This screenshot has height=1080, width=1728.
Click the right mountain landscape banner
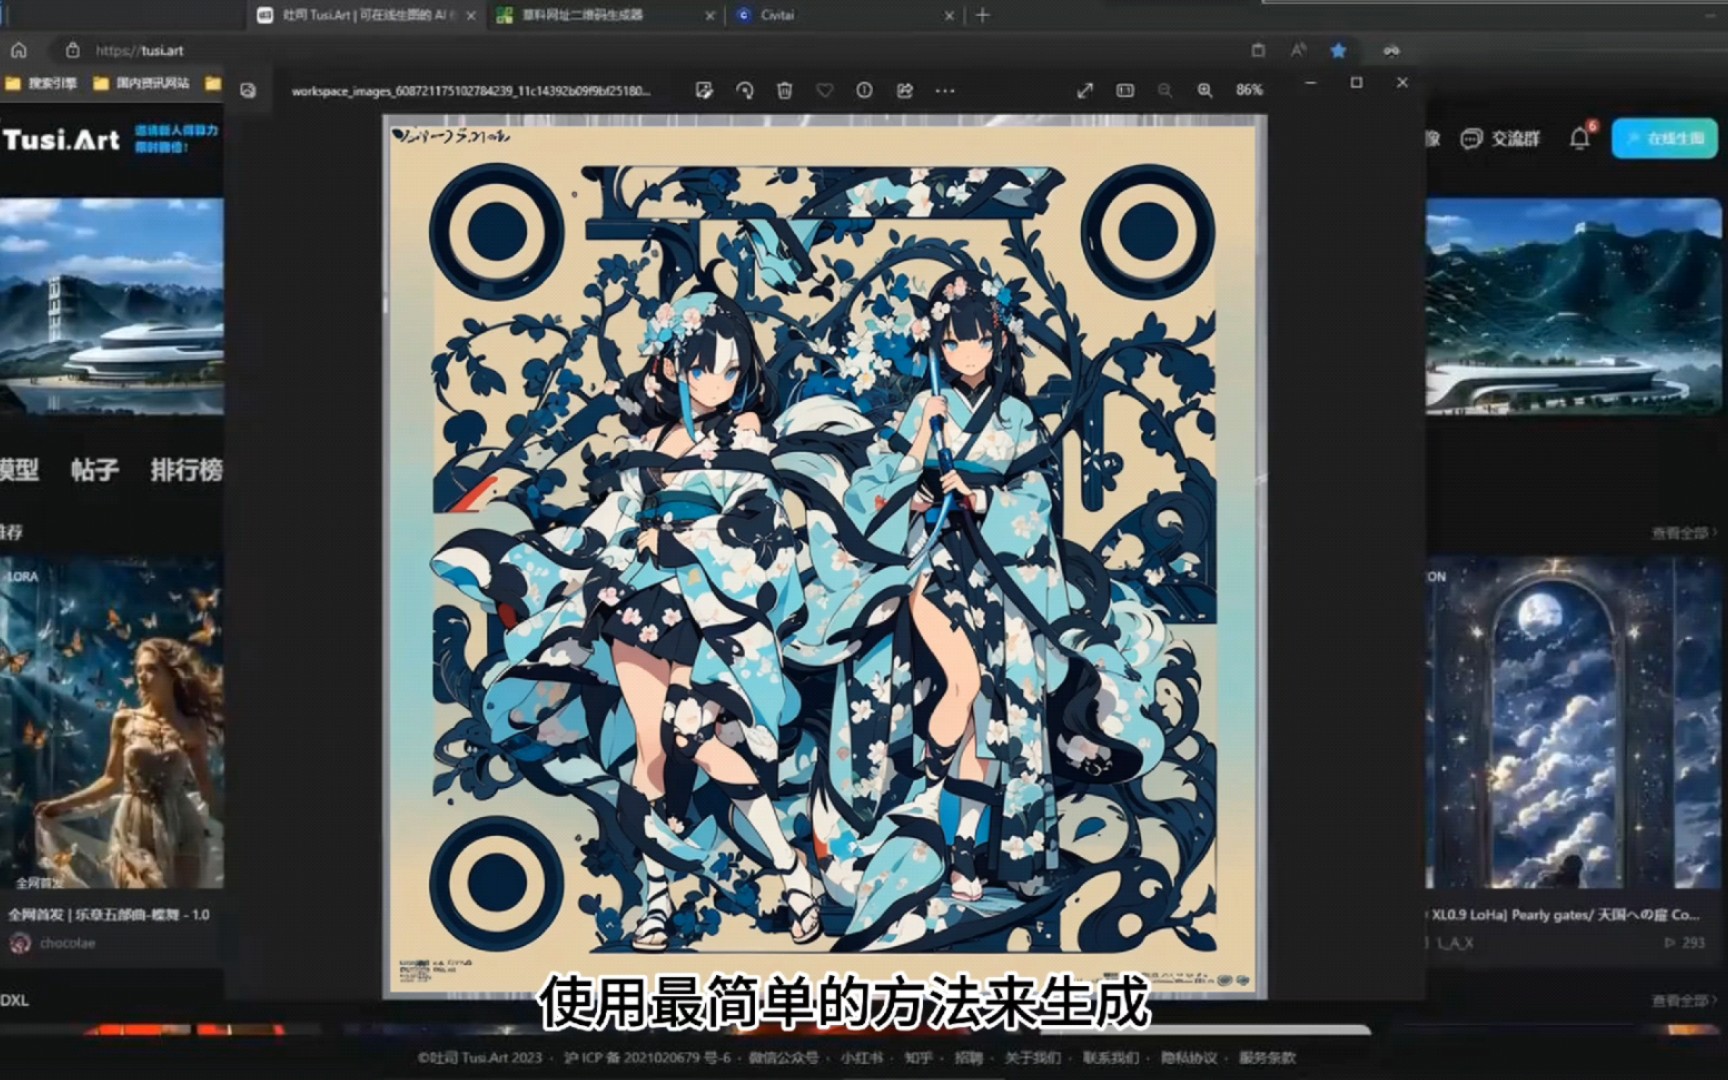1572,306
